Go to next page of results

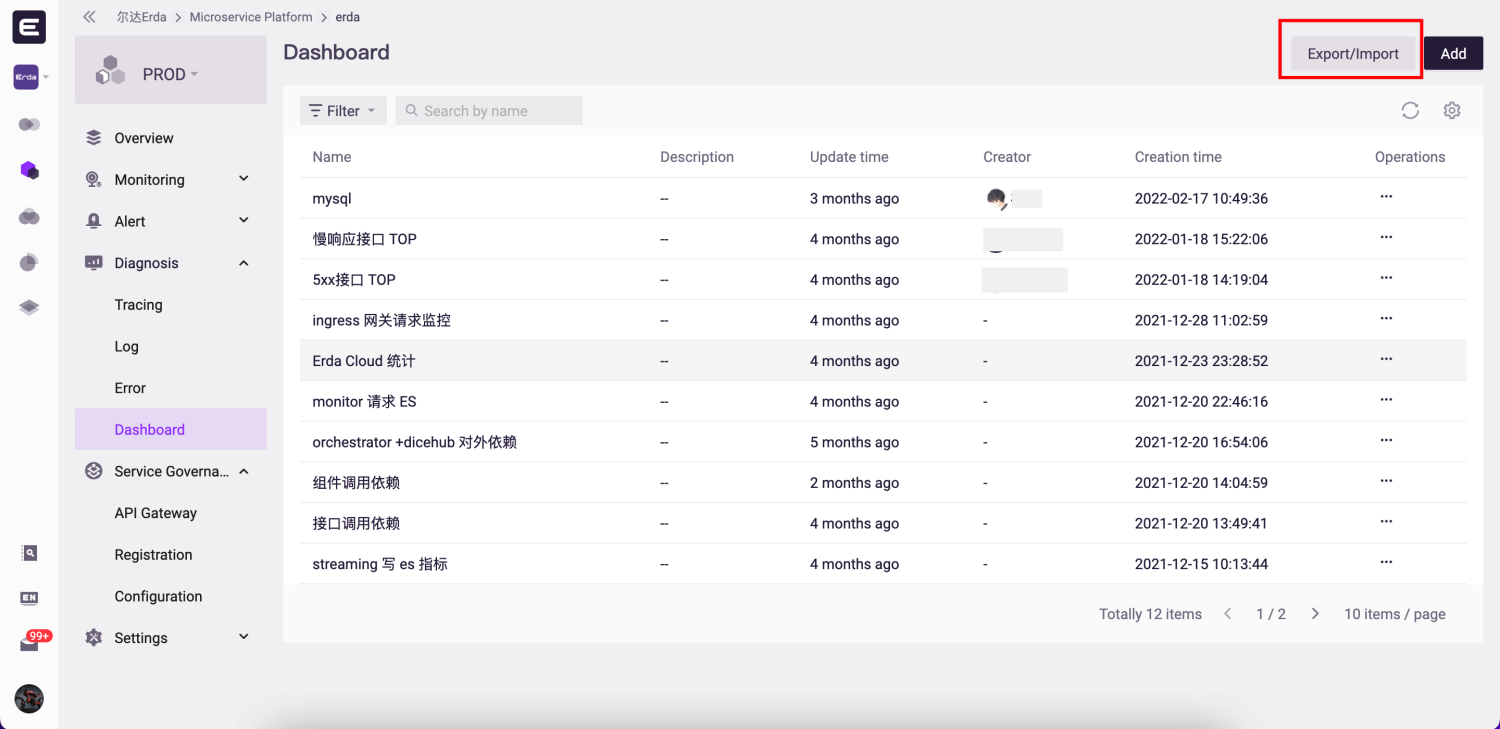pyautogui.click(x=1315, y=614)
